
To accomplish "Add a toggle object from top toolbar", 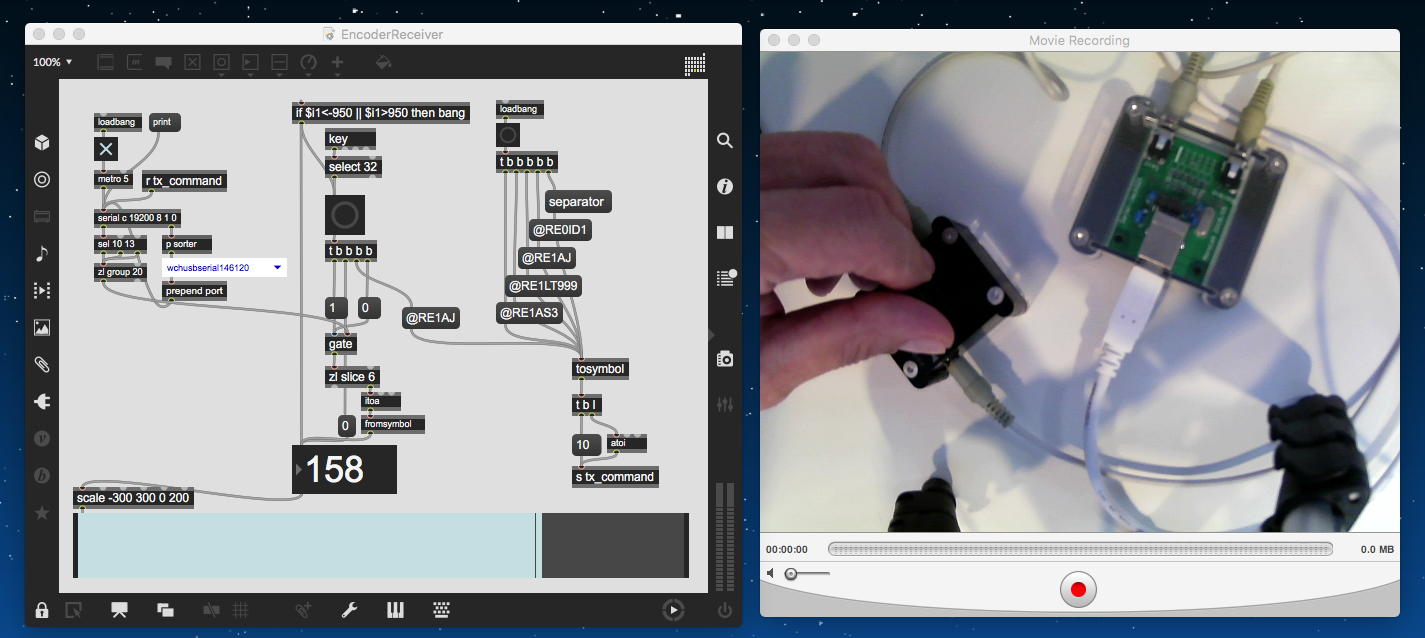I will coord(193,62).
